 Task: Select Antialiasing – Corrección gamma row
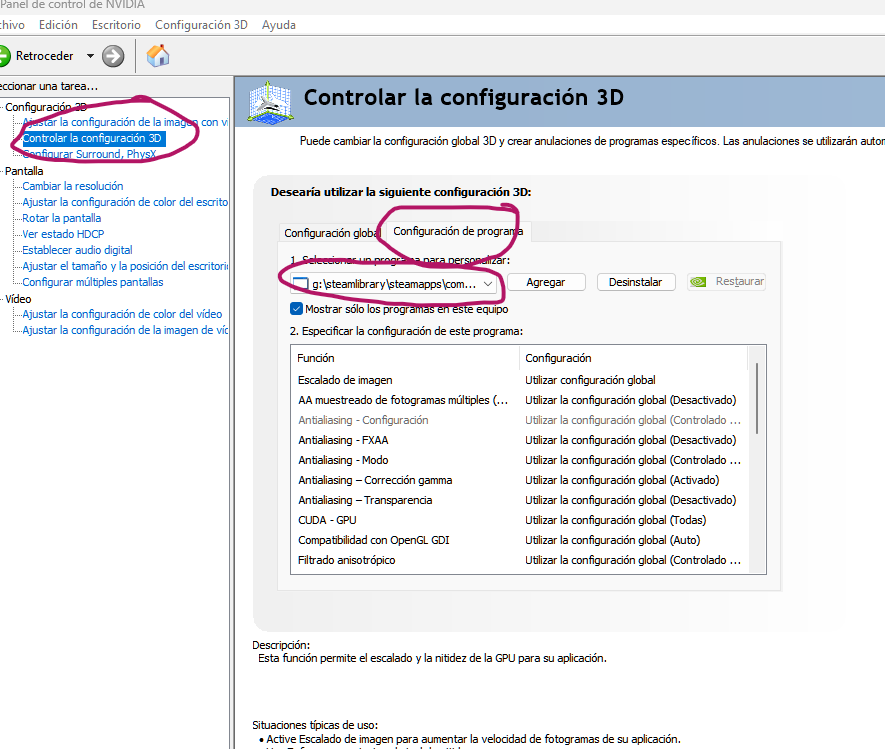coord(519,480)
